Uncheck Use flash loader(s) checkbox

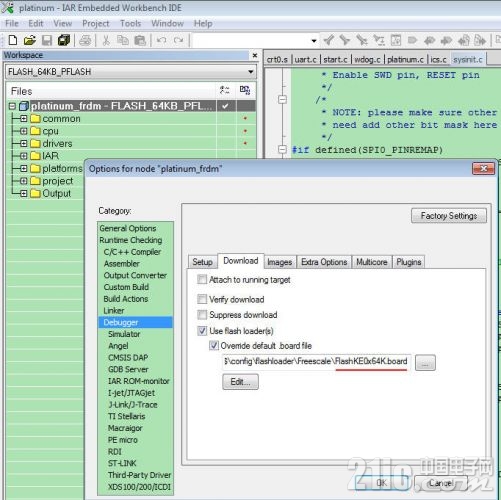pyautogui.click(x=202, y=331)
